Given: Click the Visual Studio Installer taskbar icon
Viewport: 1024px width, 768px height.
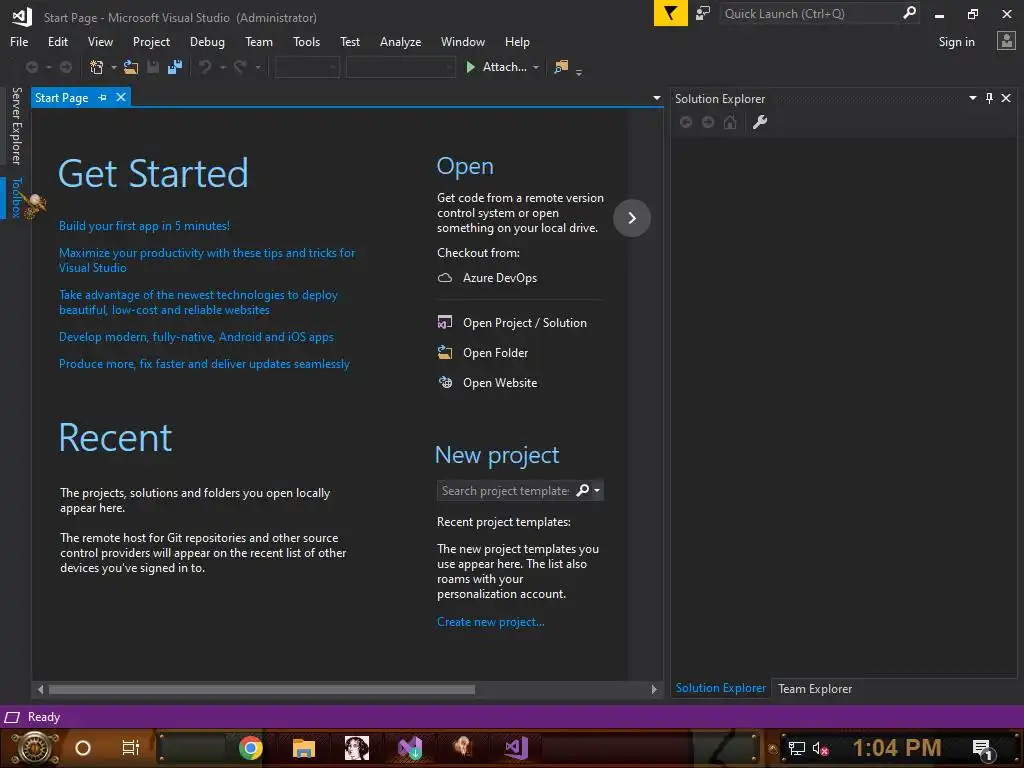Looking at the screenshot, I should pyautogui.click(x=410, y=748).
